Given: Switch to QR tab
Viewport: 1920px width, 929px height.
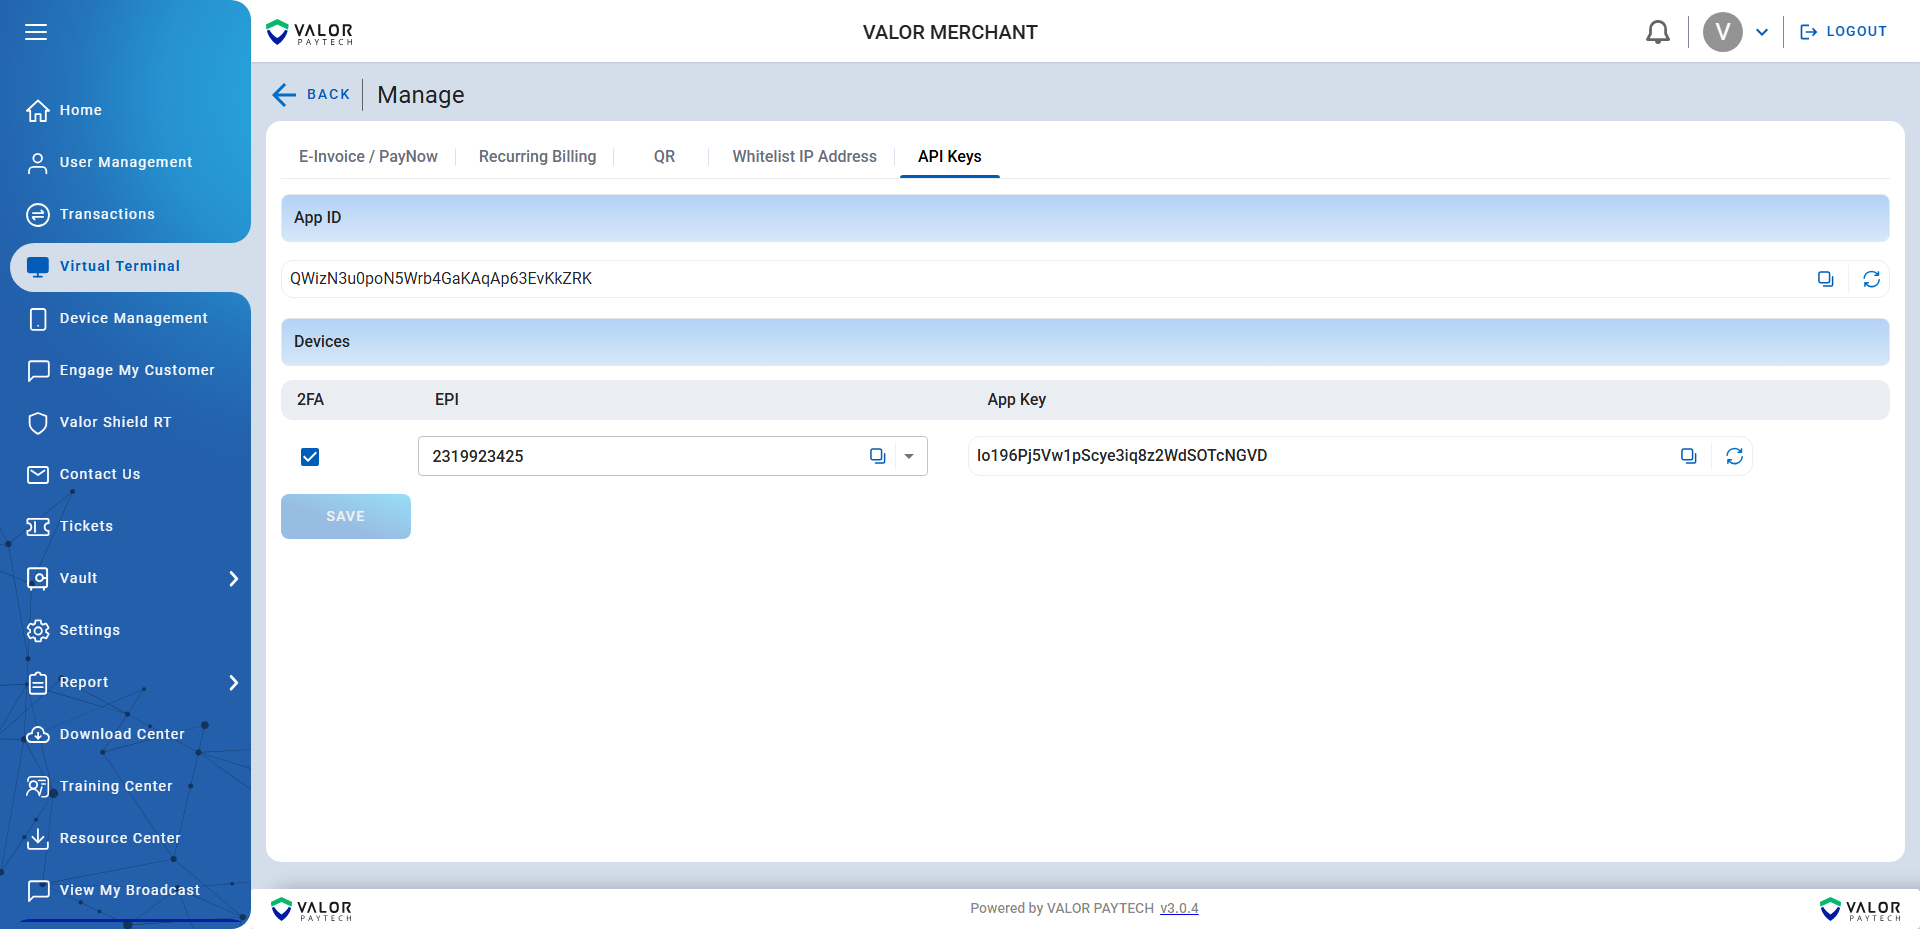Looking at the screenshot, I should point(664,156).
